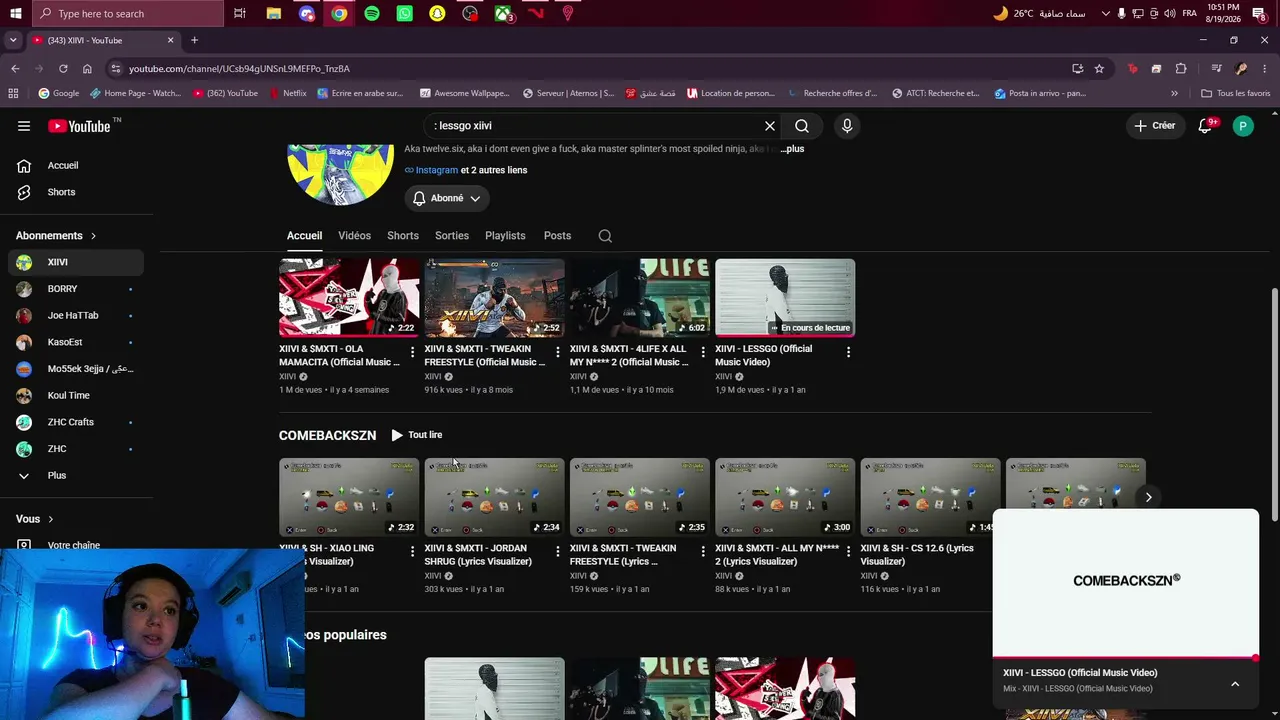Viewport: 1280px width, 720px height.
Task: Open Accueil in the sidebar
Action: [76, 165]
